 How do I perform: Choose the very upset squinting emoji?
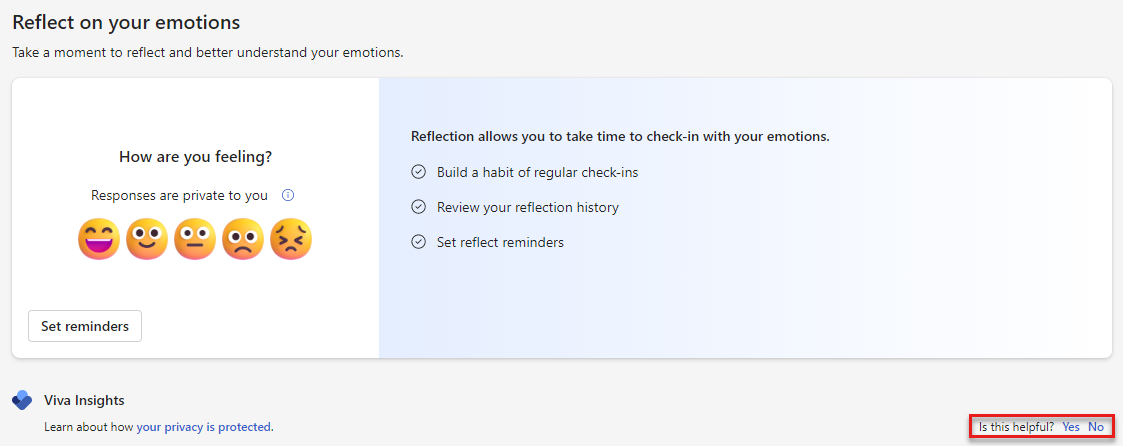click(x=291, y=239)
